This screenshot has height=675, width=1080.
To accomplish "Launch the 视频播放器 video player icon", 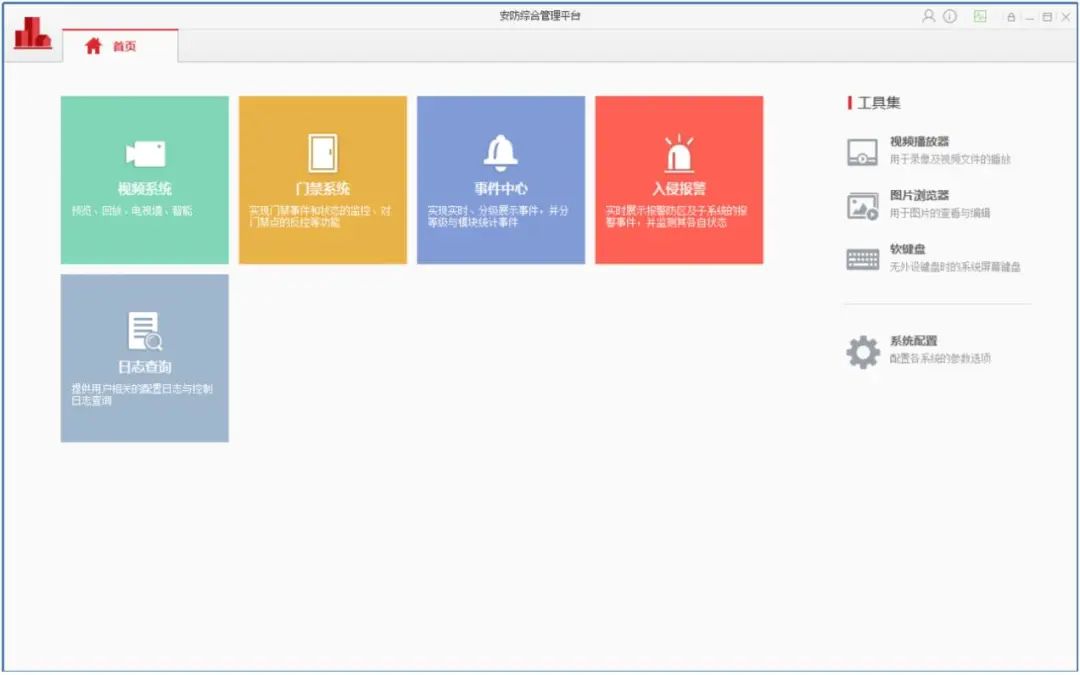I will click(x=861, y=150).
